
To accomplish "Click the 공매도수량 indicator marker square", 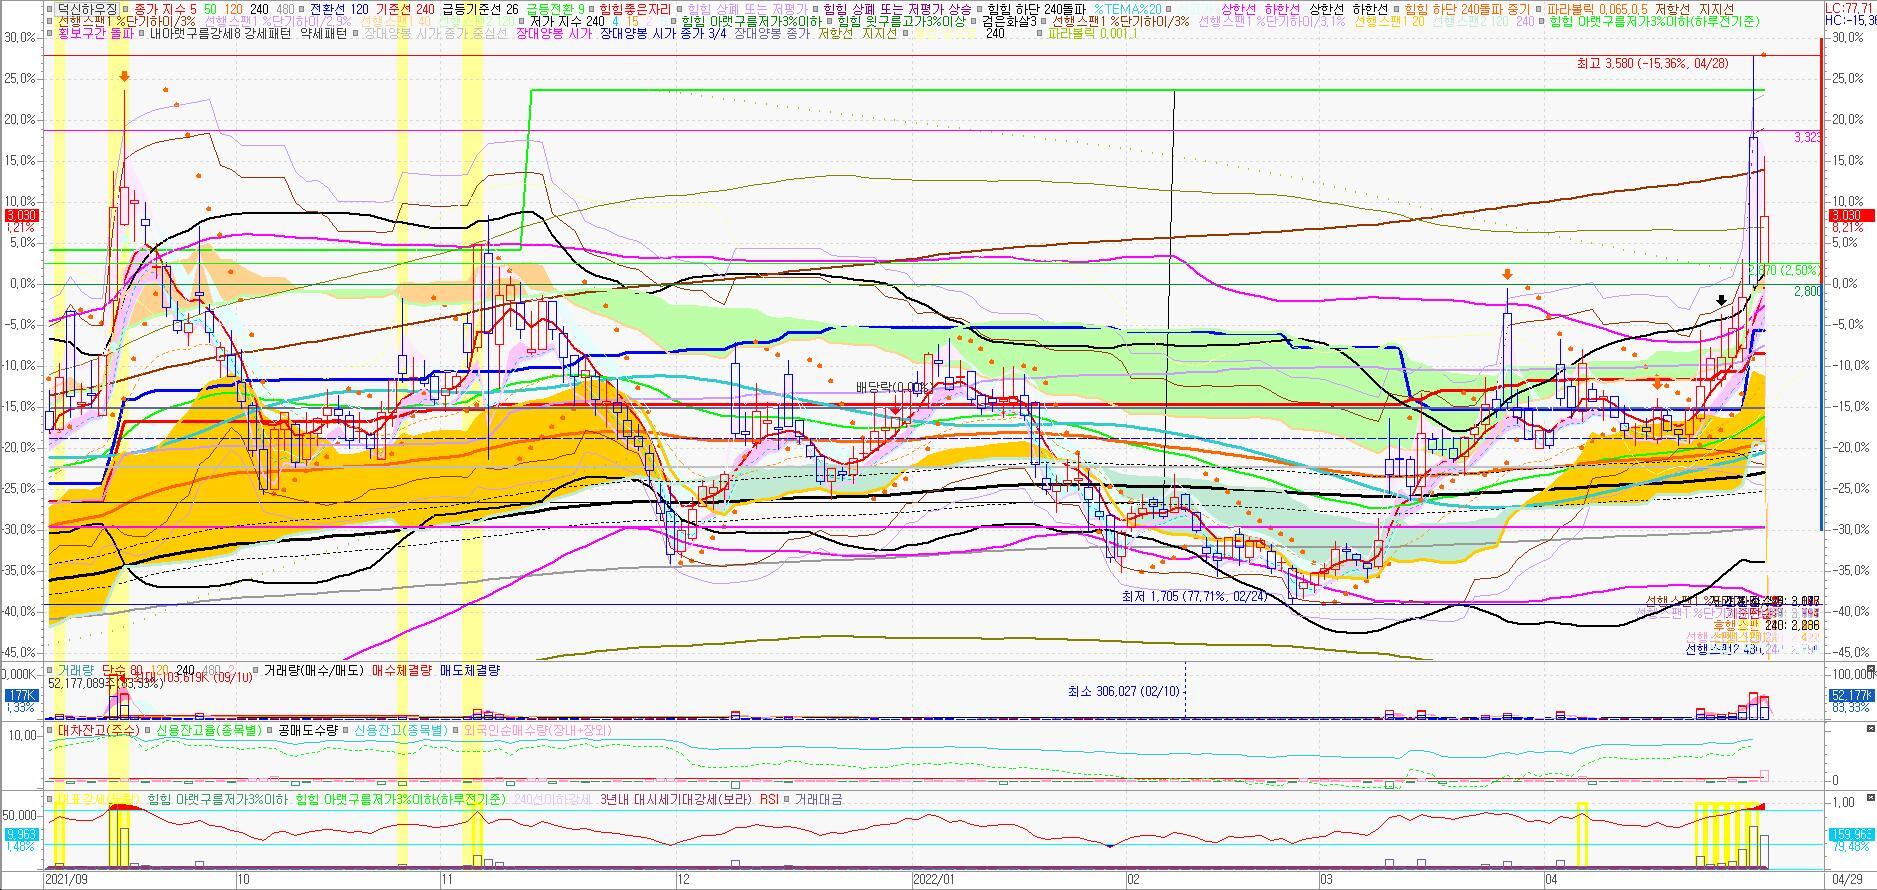I will (x=269, y=731).
